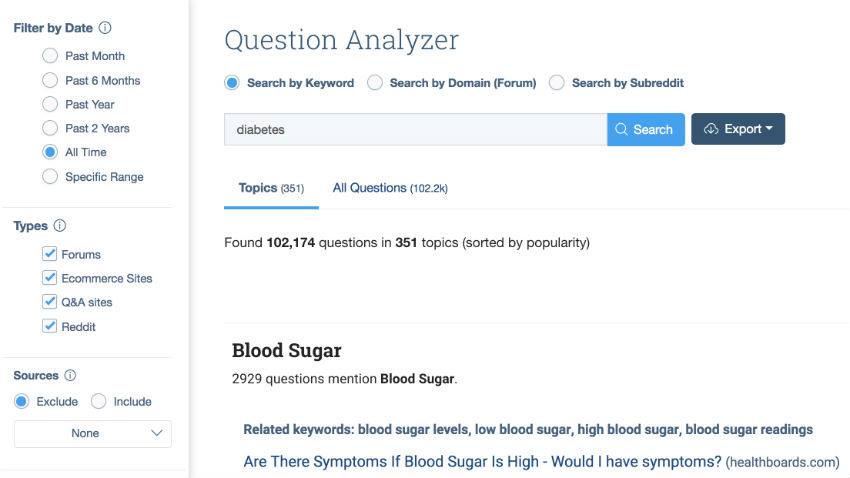Image resolution: width=850 pixels, height=478 pixels.
Task: Select Specific Range date filter
Action: [50, 177]
